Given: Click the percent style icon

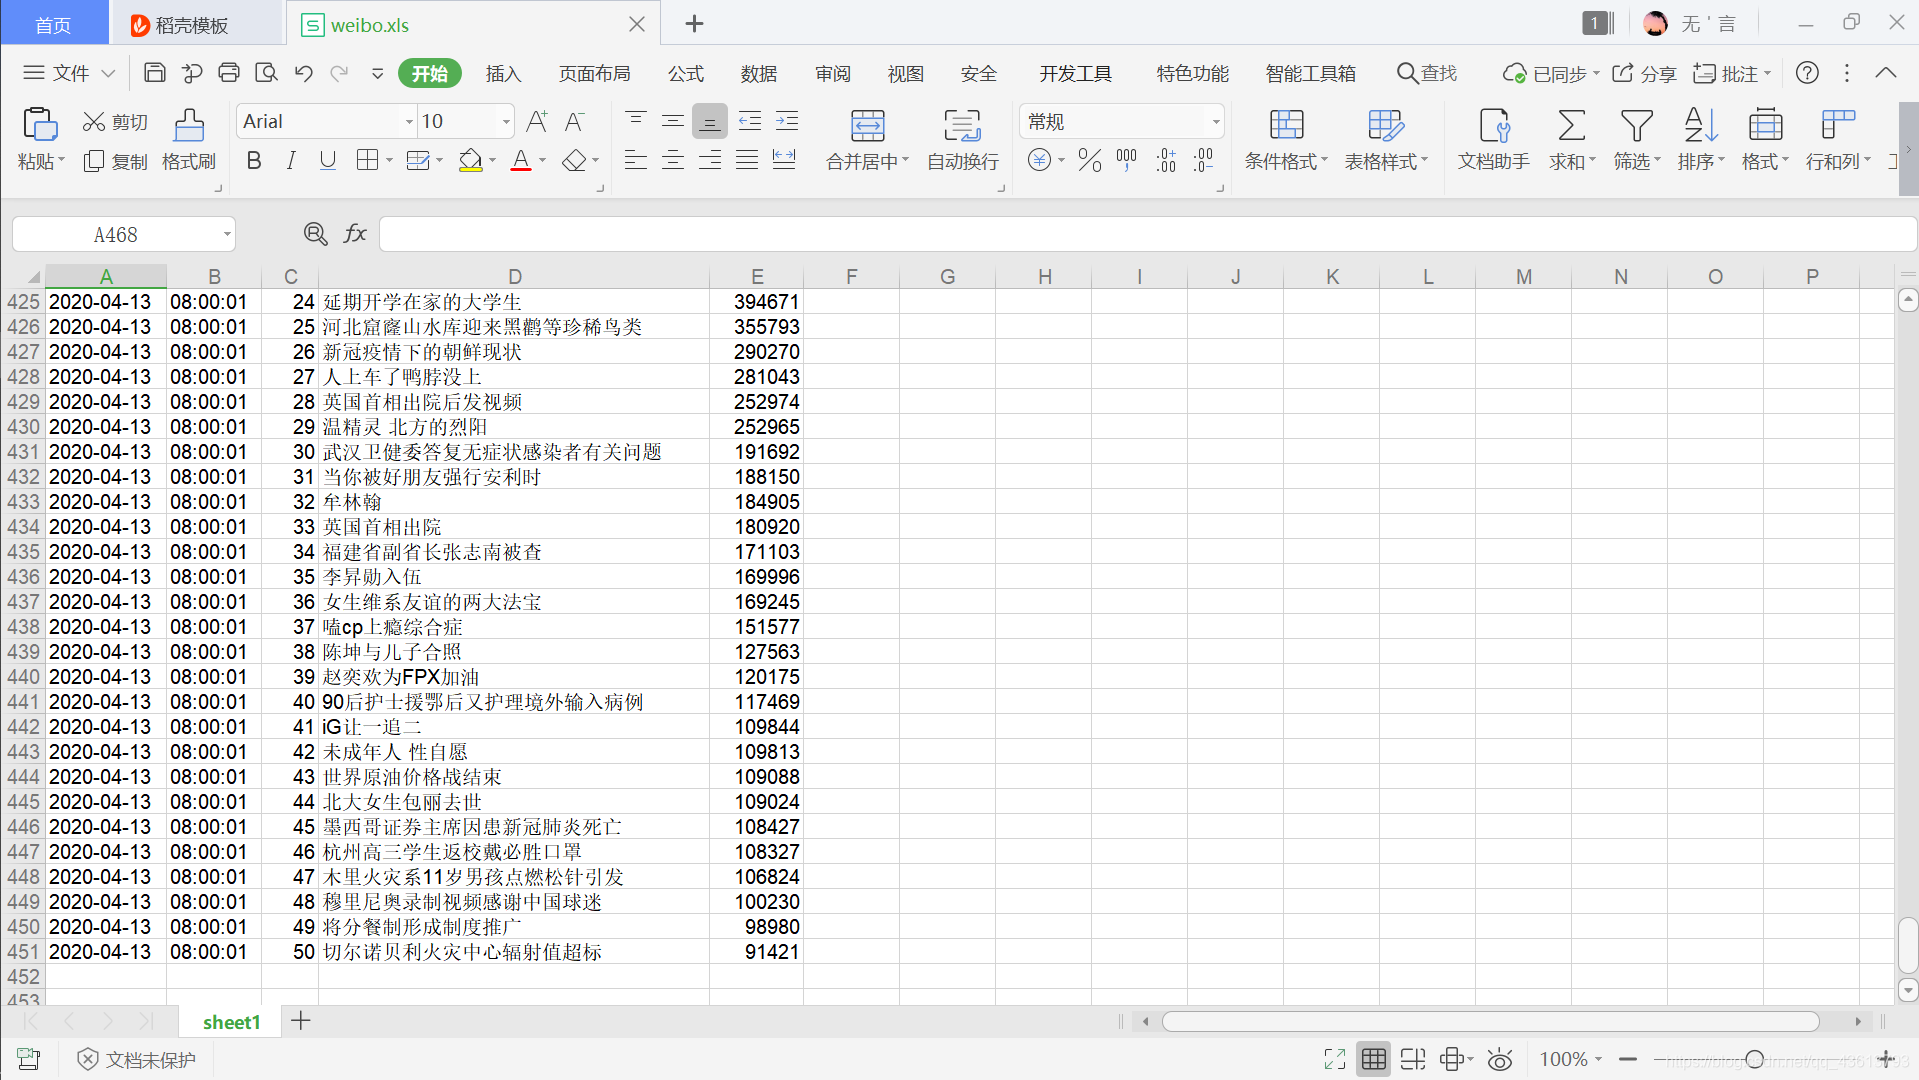Looking at the screenshot, I should point(1090,160).
